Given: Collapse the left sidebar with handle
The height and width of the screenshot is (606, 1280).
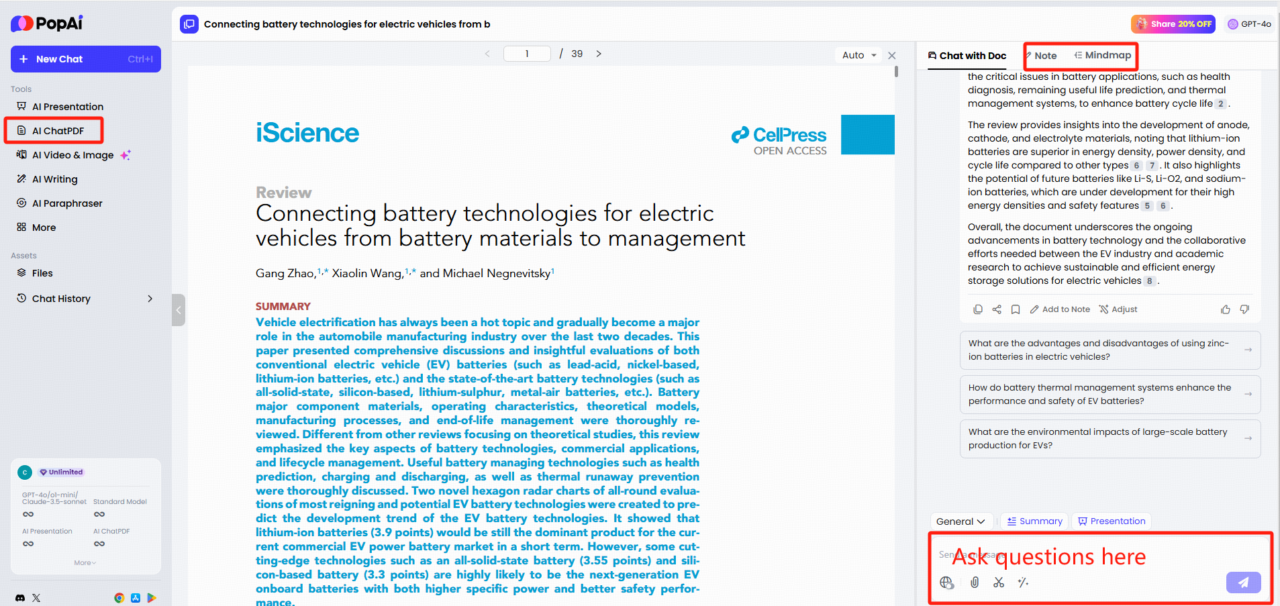Looking at the screenshot, I should (x=178, y=310).
